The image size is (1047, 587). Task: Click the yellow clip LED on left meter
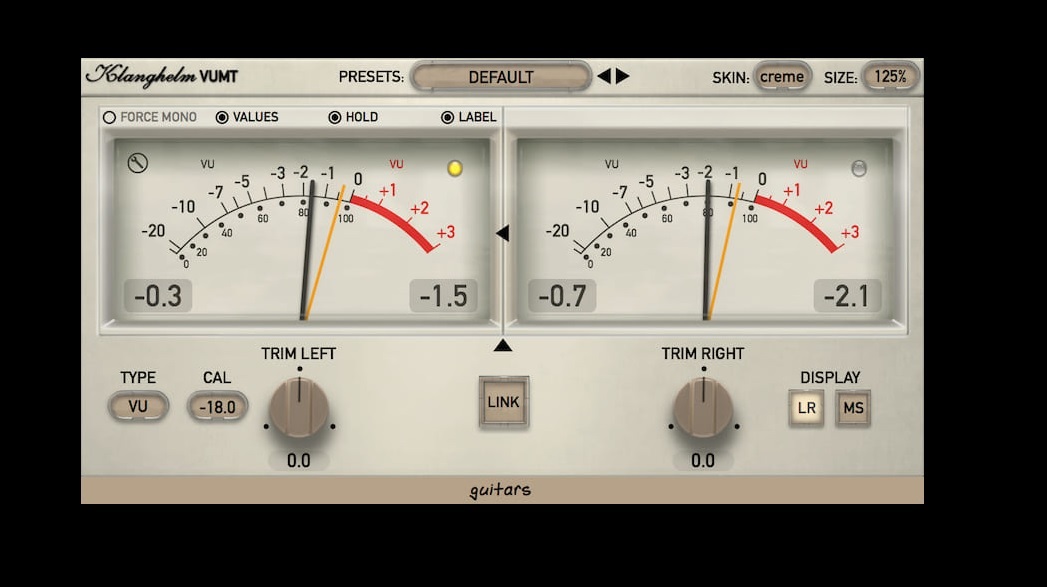pos(455,168)
